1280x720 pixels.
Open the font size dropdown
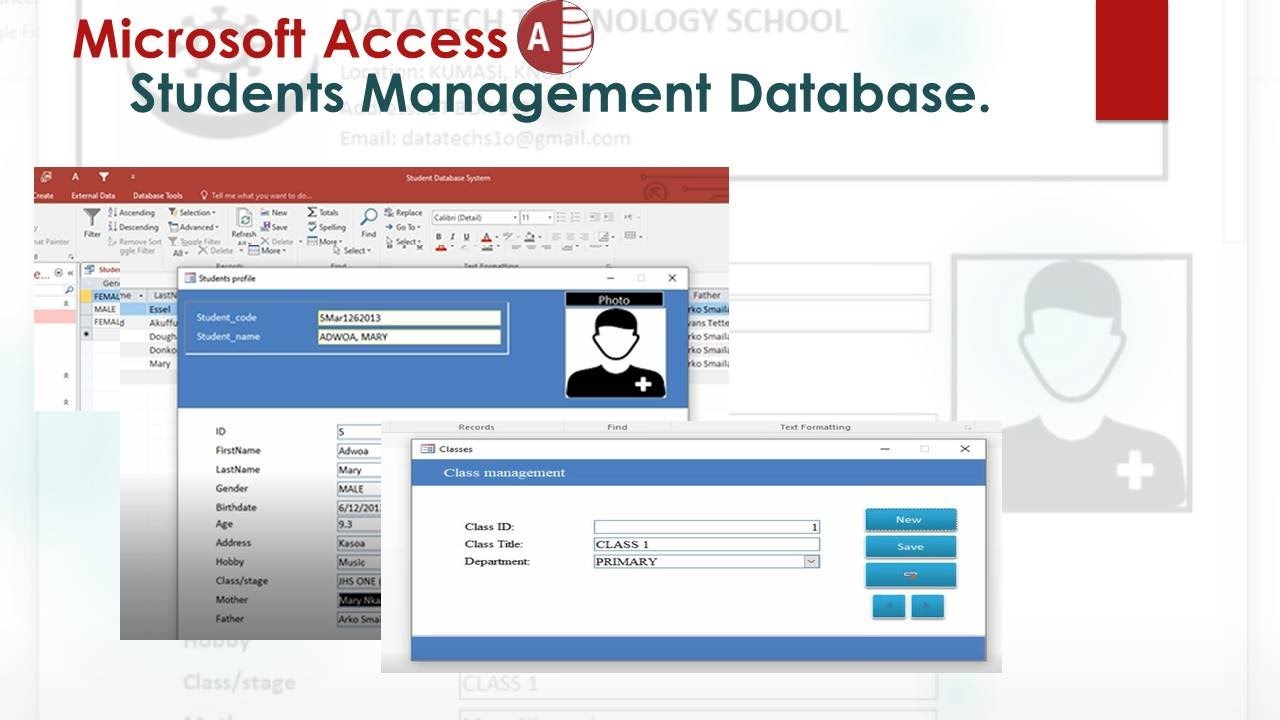point(549,217)
